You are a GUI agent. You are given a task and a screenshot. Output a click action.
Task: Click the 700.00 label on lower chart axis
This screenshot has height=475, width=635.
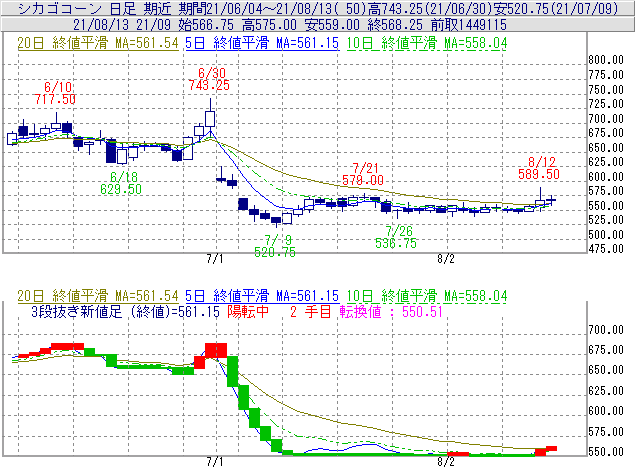606,330
